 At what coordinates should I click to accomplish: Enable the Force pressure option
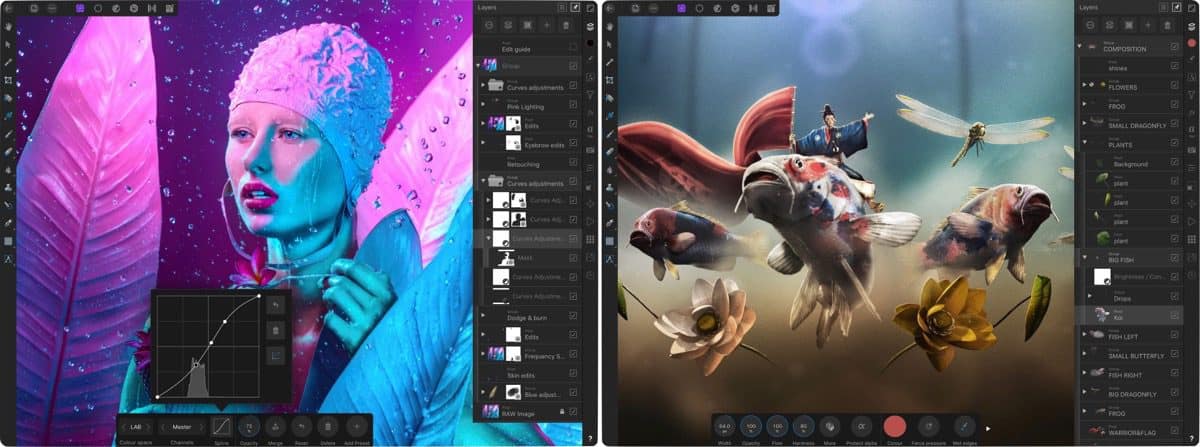[x=928, y=425]
